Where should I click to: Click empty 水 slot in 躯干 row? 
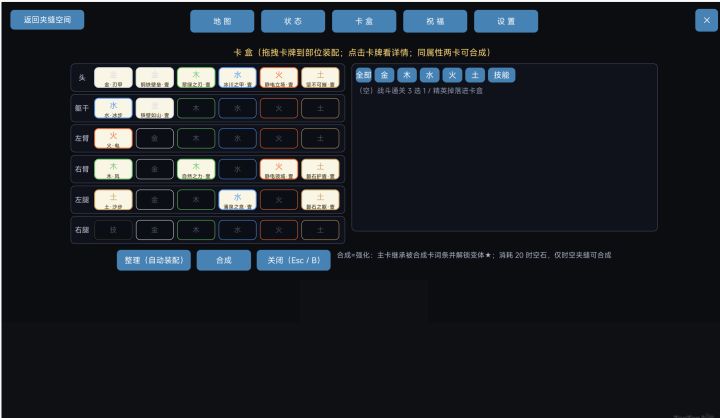(x=237, y=108)
